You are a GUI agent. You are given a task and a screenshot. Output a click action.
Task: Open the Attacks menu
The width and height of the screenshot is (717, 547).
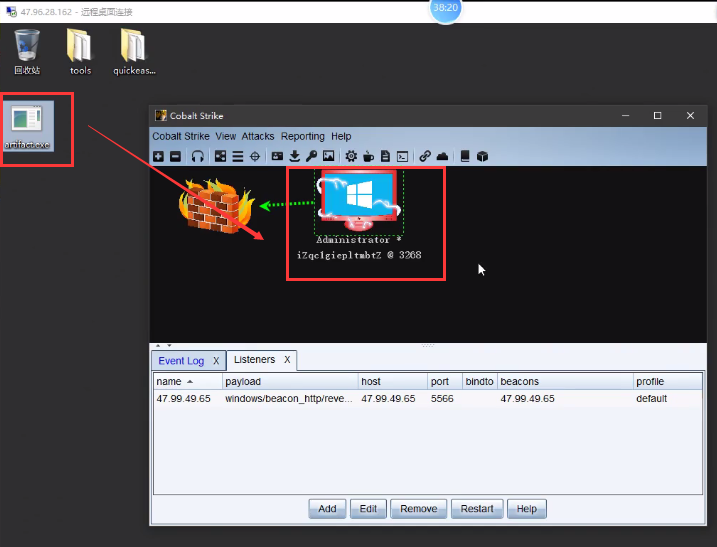(x=258, y=136)
